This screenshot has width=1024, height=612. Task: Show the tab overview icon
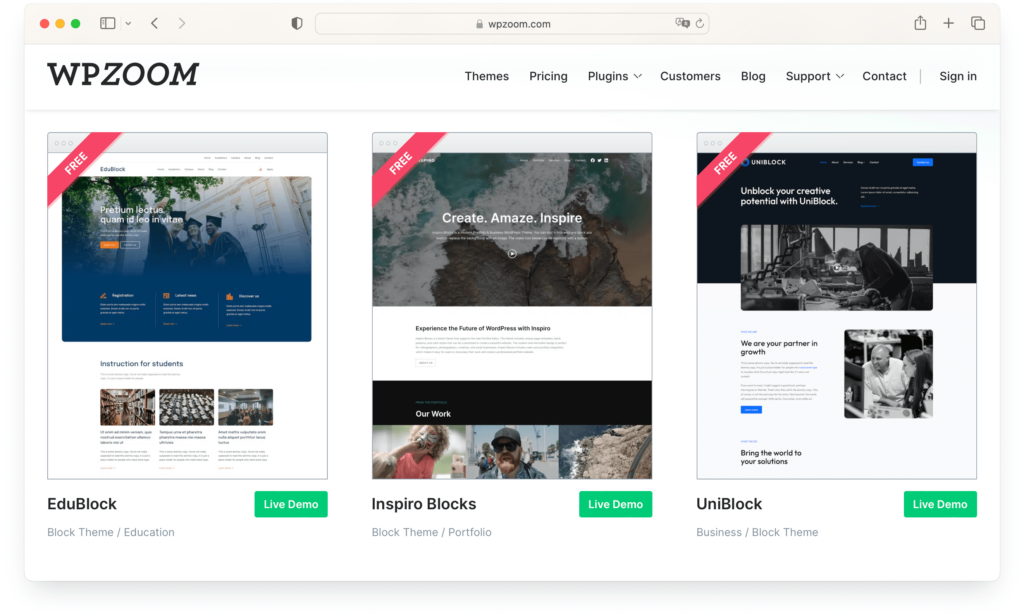(x=978, y=24)
